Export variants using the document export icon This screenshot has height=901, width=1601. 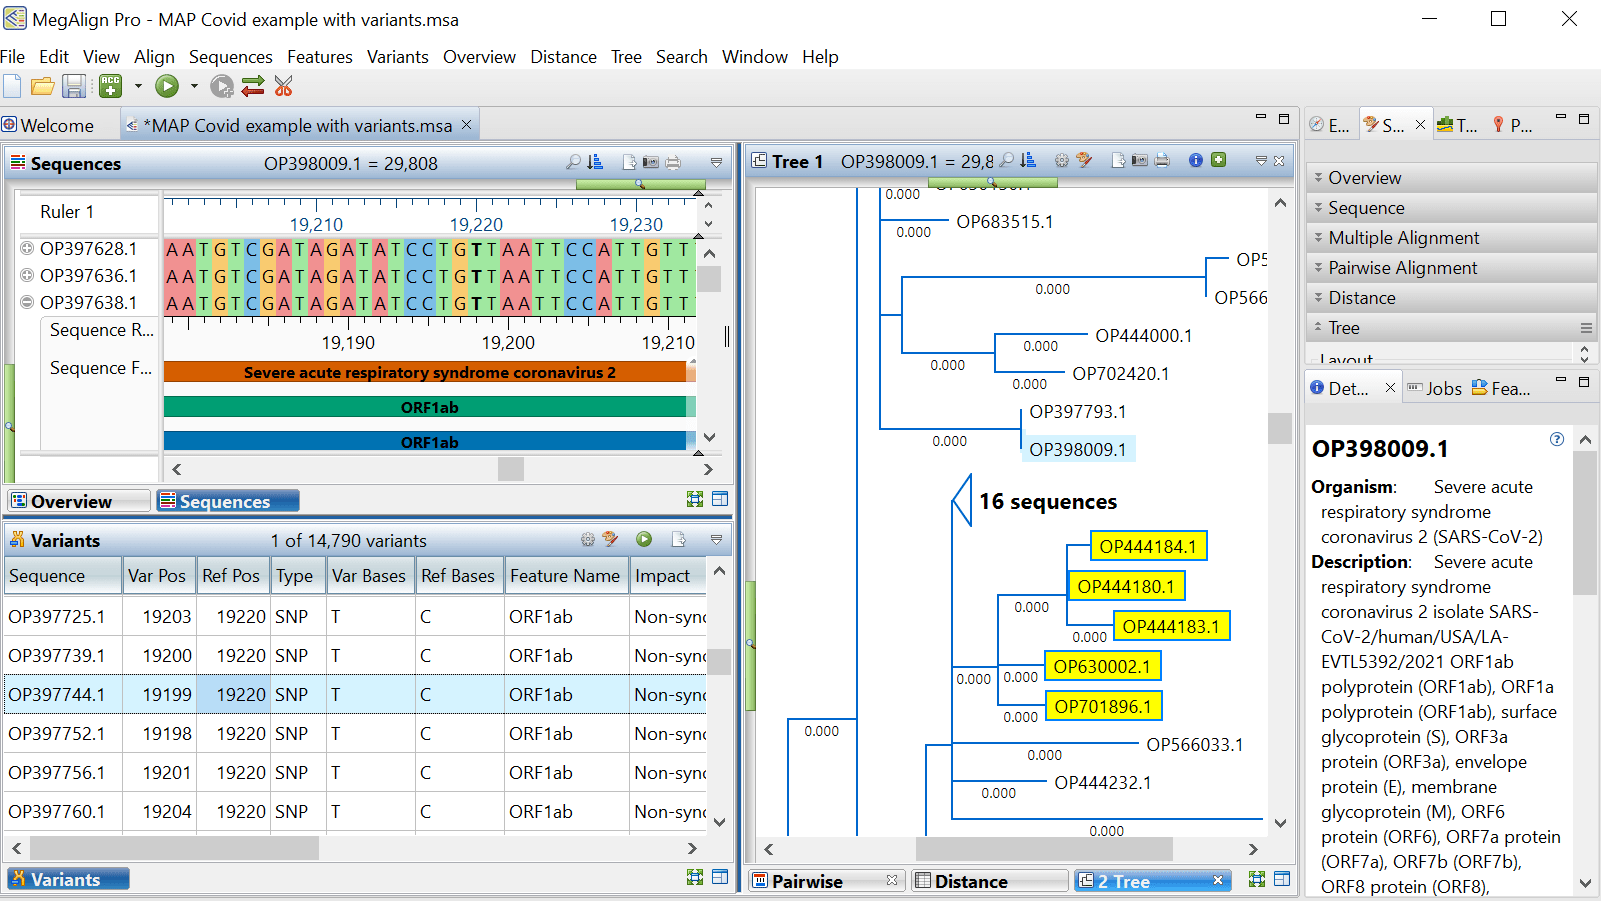tap(678, 538)
